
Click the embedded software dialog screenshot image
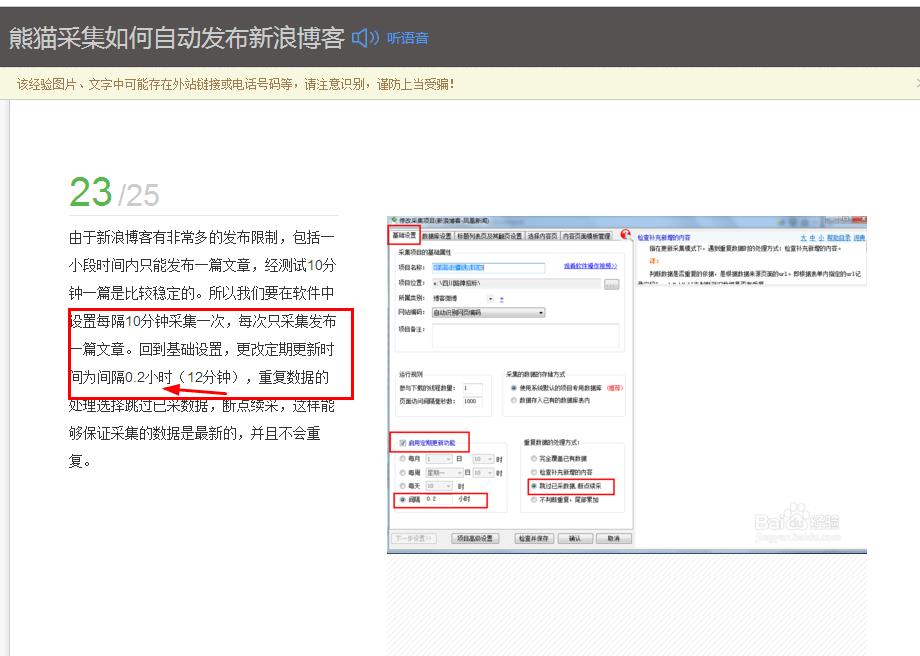[627, 385]
